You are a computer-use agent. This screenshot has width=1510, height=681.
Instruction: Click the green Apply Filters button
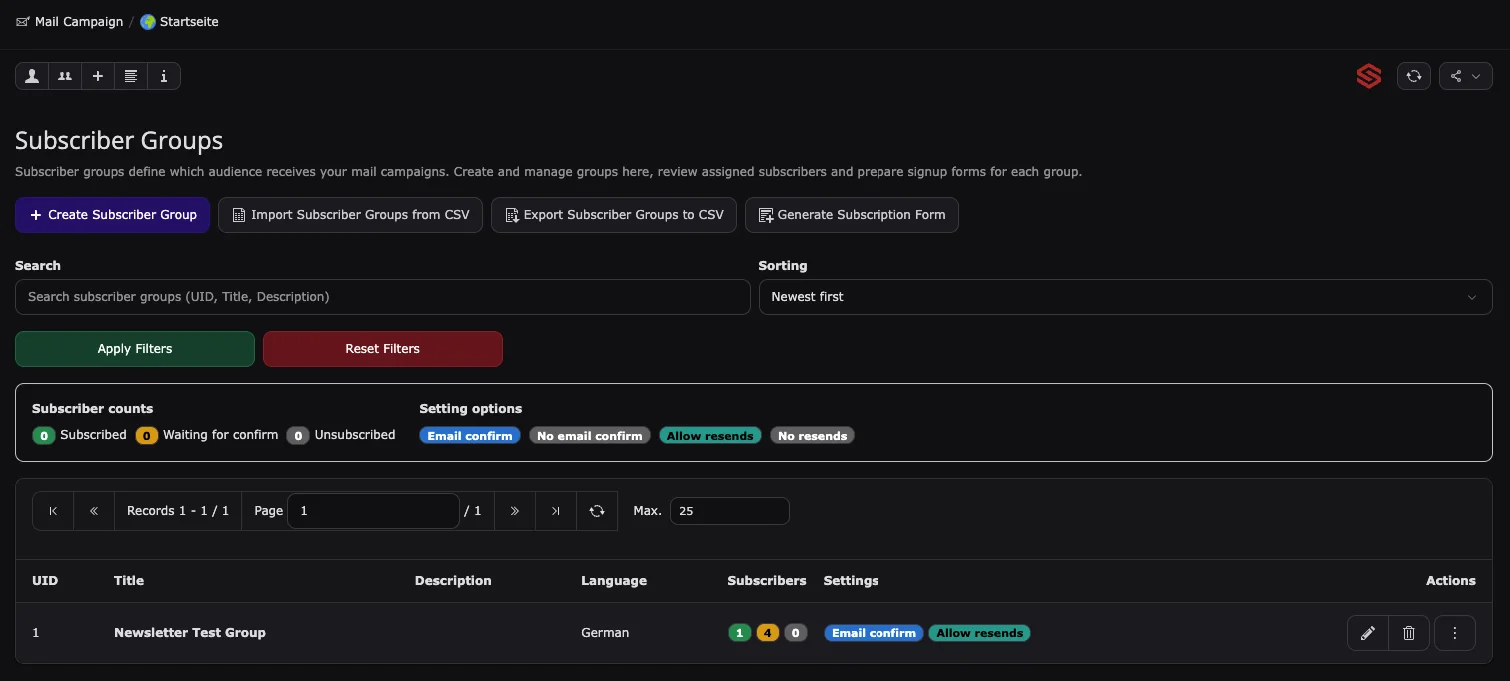click(x=135, y=349)
